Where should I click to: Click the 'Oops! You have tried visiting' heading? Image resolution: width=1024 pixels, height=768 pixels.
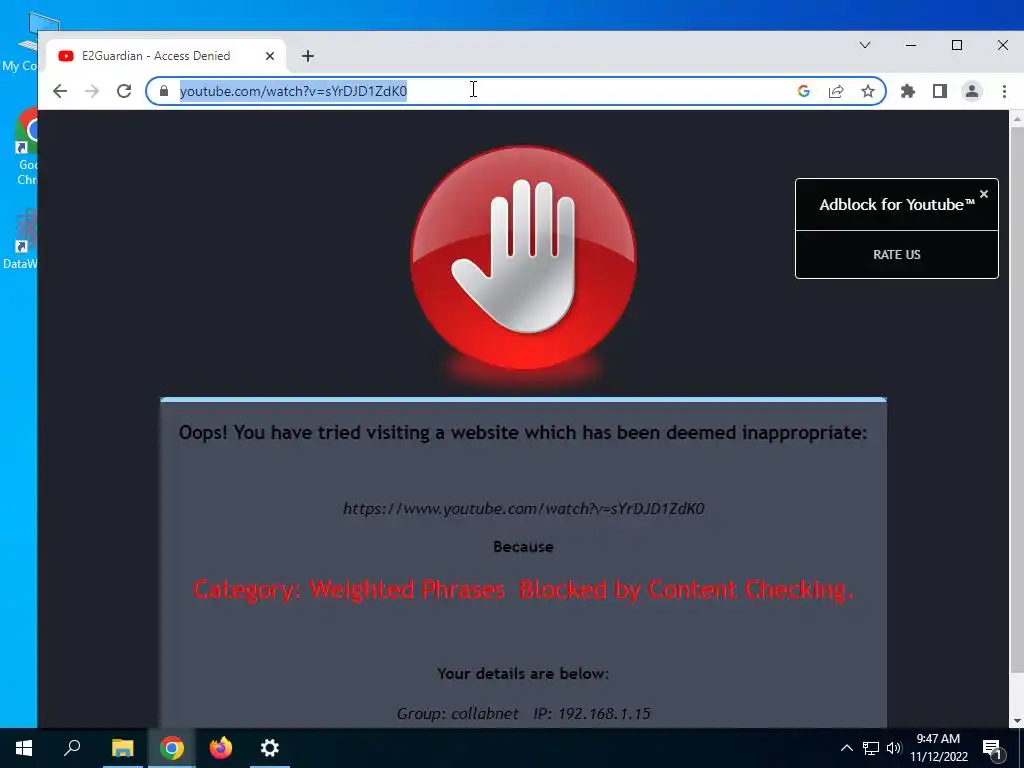[523, 433]
